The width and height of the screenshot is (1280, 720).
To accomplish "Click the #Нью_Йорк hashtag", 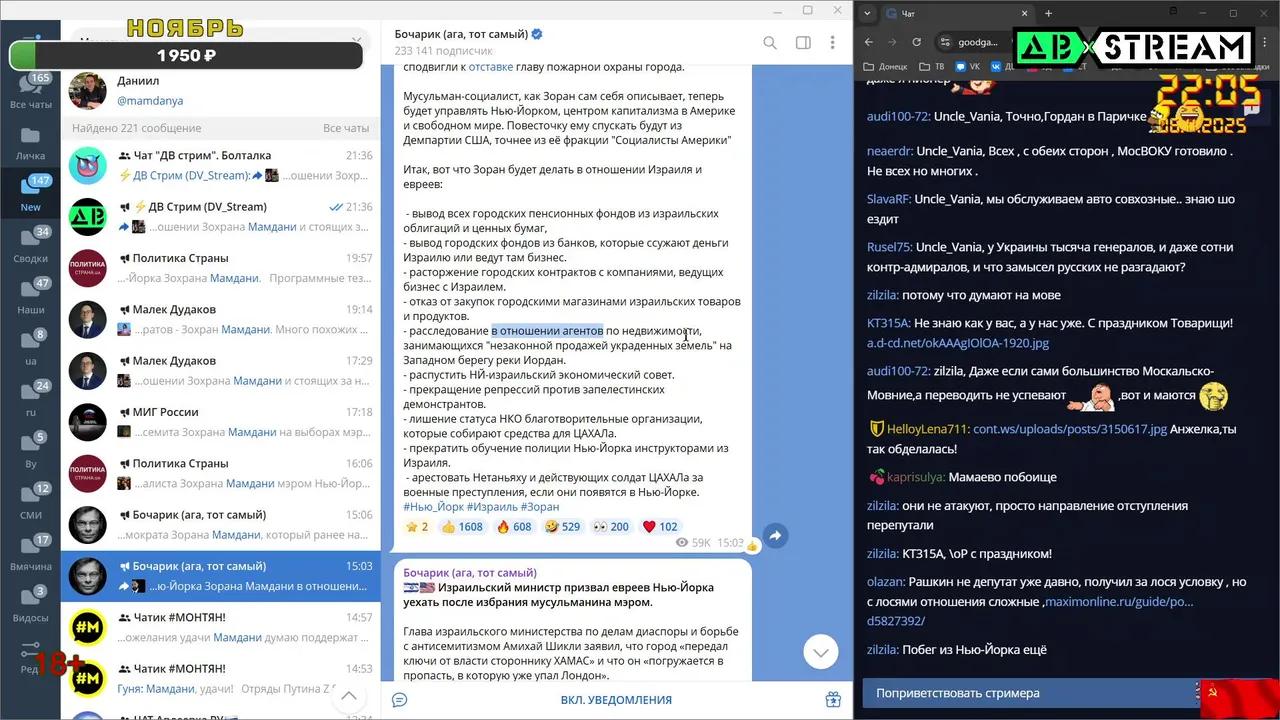I will pyautogui.click(x=433, y=507).
